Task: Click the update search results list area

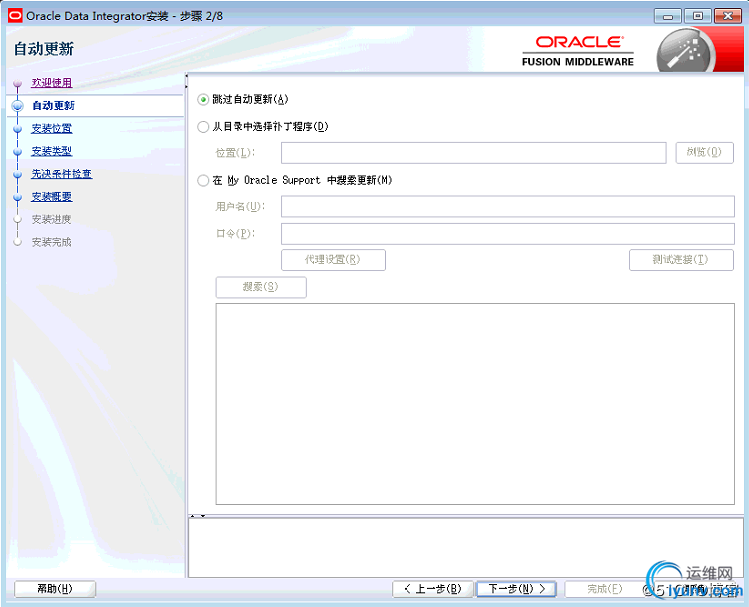Action: (x=475, y=404)
